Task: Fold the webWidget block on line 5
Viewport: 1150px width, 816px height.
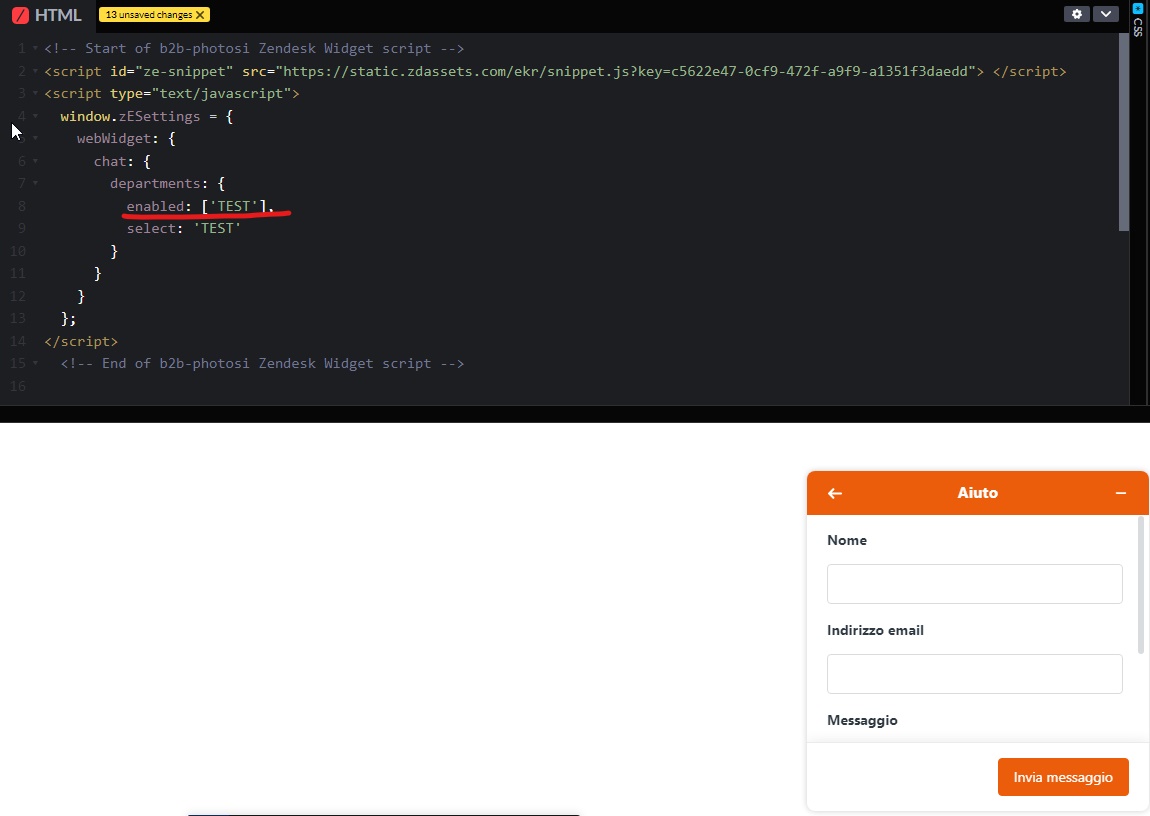Action: point(35,139)
